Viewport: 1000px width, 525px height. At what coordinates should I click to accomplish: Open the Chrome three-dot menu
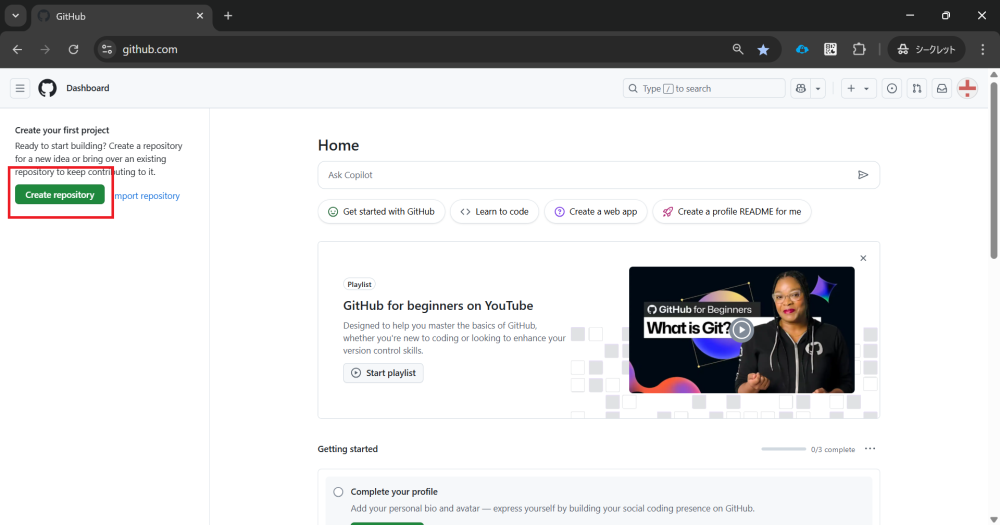tap(983, 49)
